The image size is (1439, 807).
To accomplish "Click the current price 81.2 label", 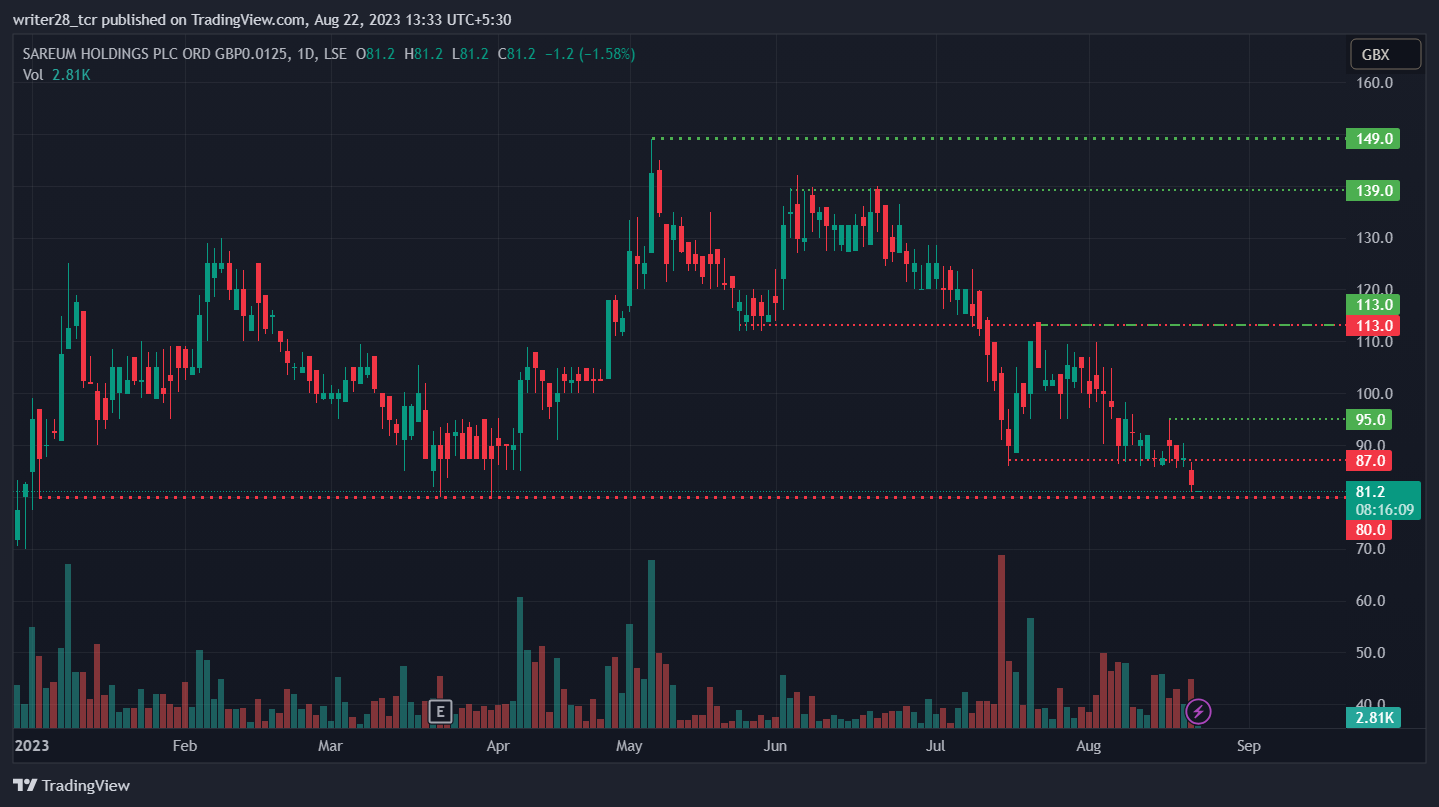I will click(1383, 500).
